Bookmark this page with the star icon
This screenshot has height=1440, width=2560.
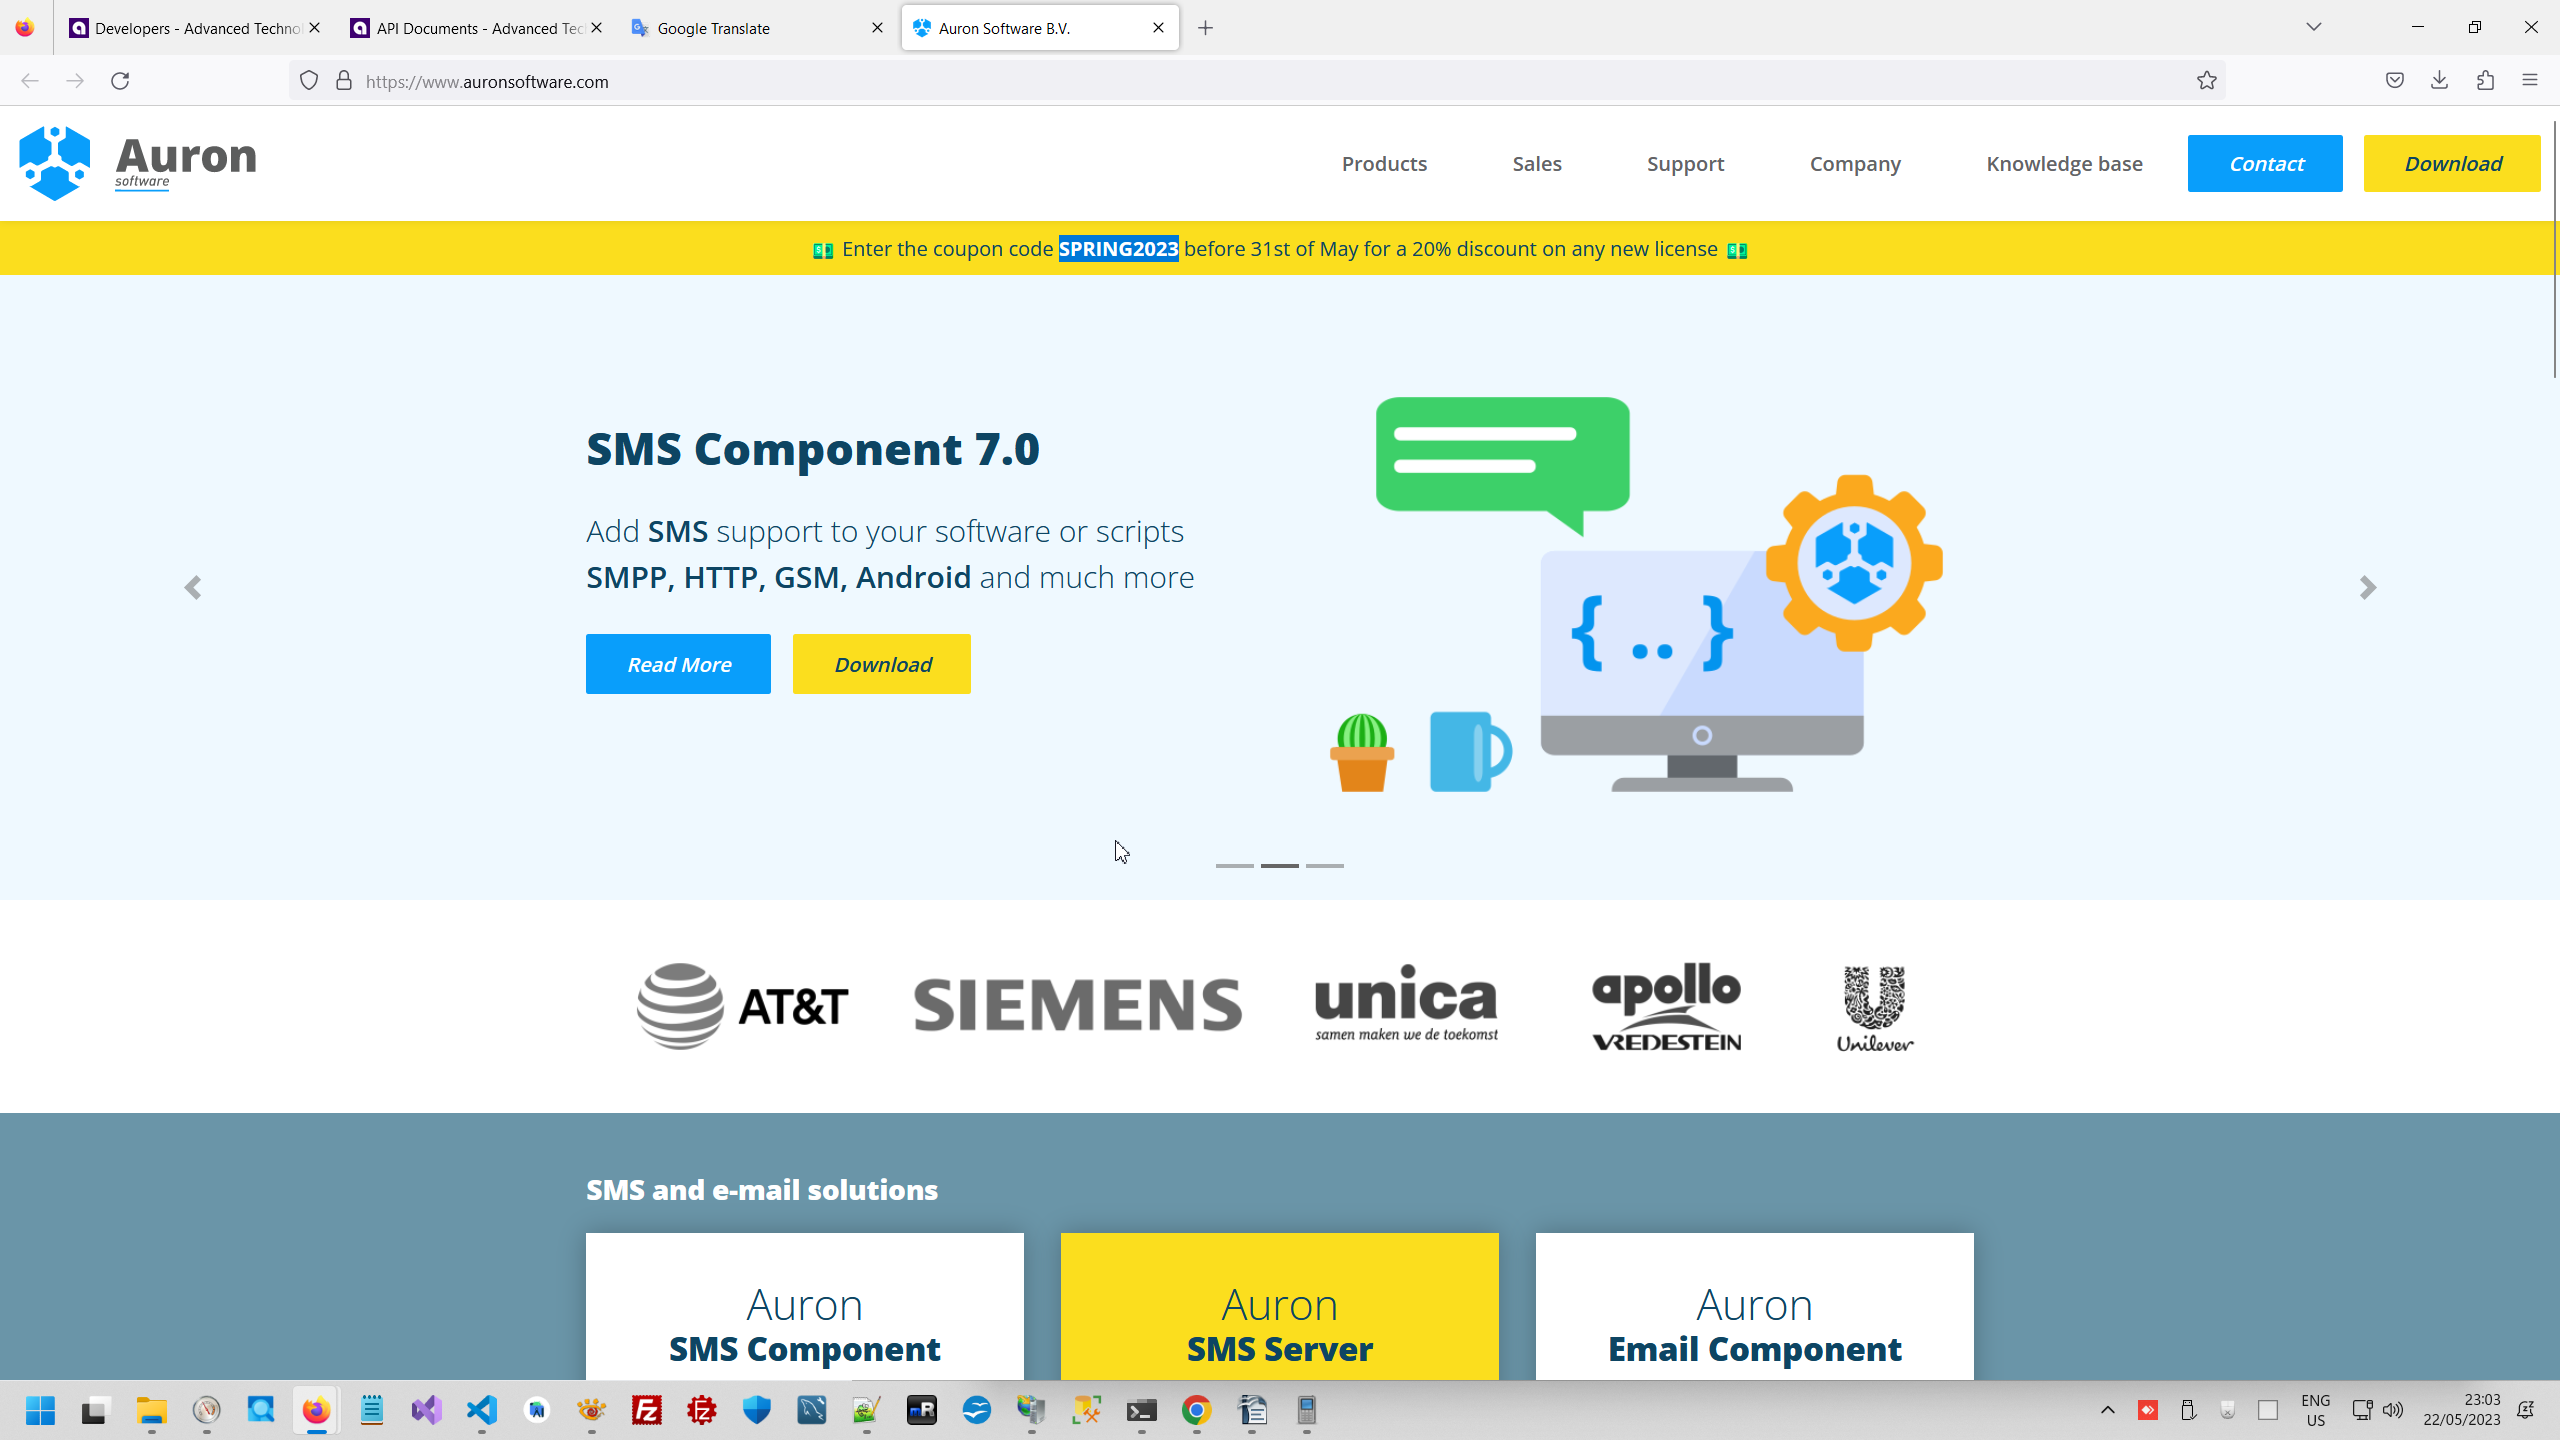point(2206,81)
